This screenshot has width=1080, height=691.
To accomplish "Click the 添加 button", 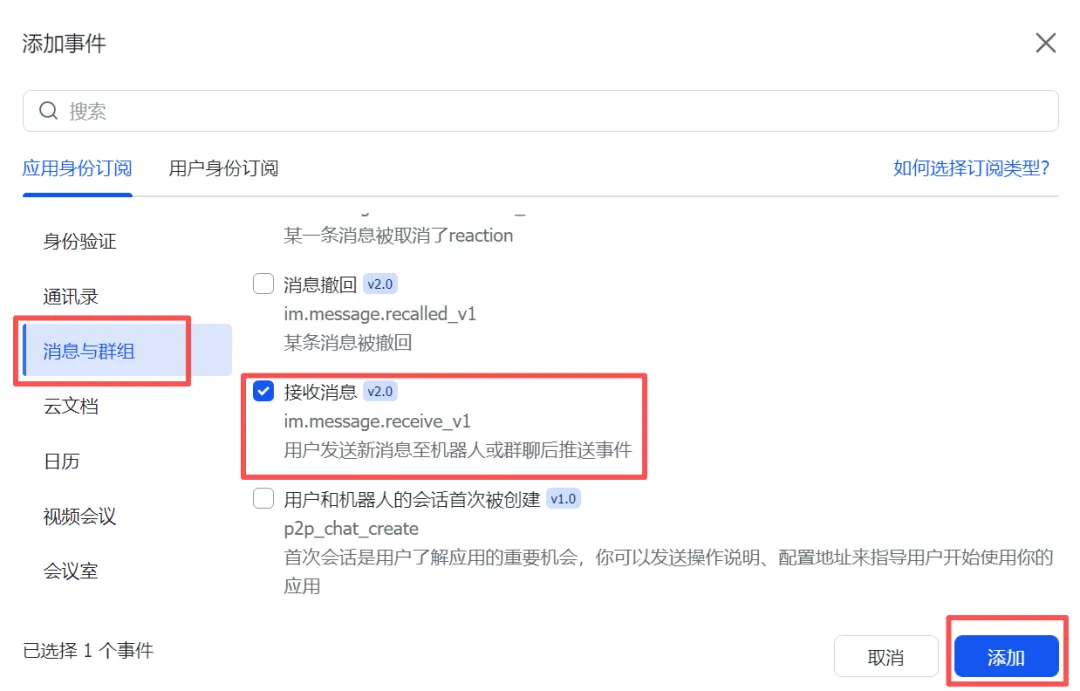I will tap(1006, 657).
